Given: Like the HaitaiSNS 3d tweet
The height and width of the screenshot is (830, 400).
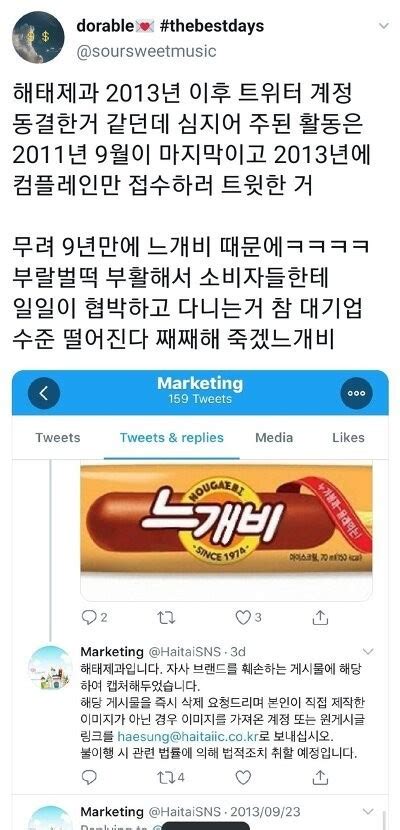Looking at the screenshot, I should tap(243, 777).
